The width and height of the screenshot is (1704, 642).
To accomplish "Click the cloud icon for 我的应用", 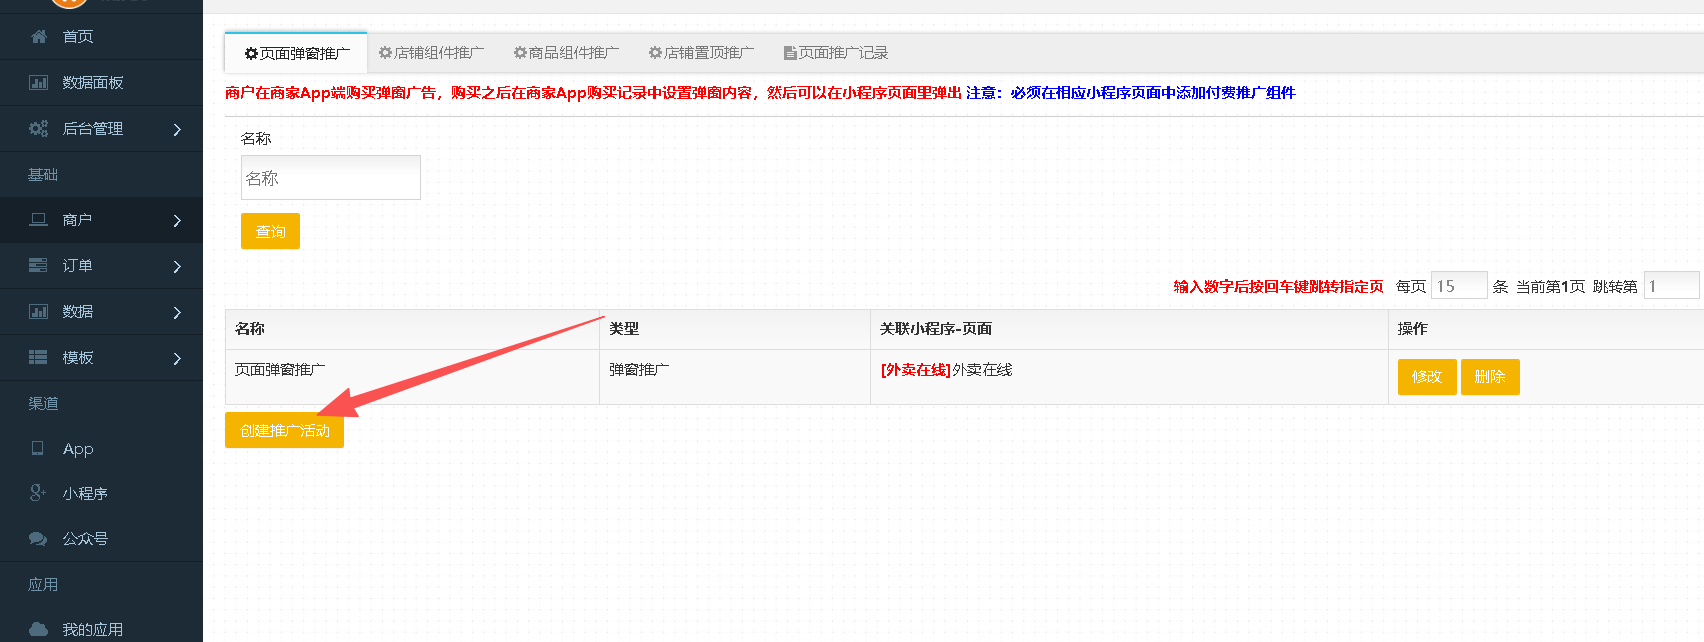I will point(39,629).
